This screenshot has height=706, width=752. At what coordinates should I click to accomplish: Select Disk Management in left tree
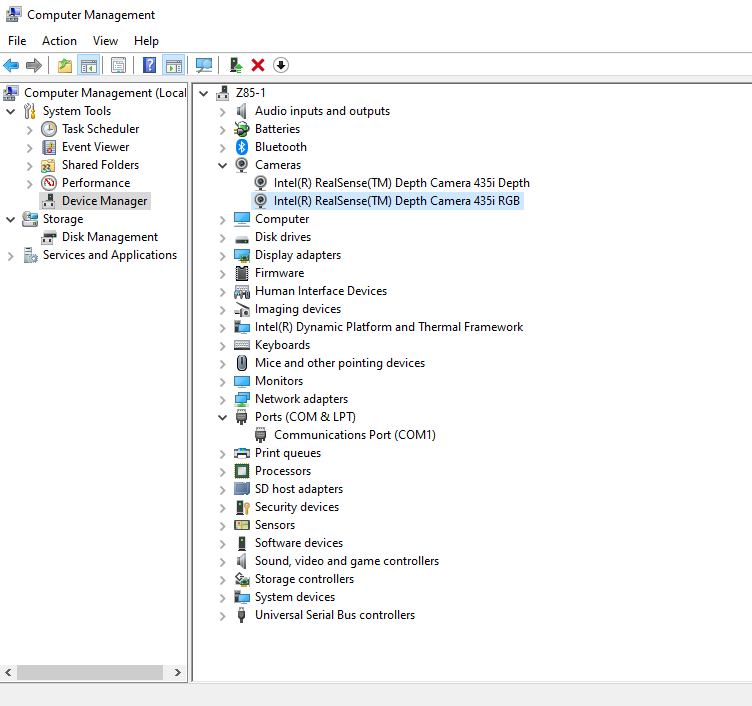coord(110,237)
